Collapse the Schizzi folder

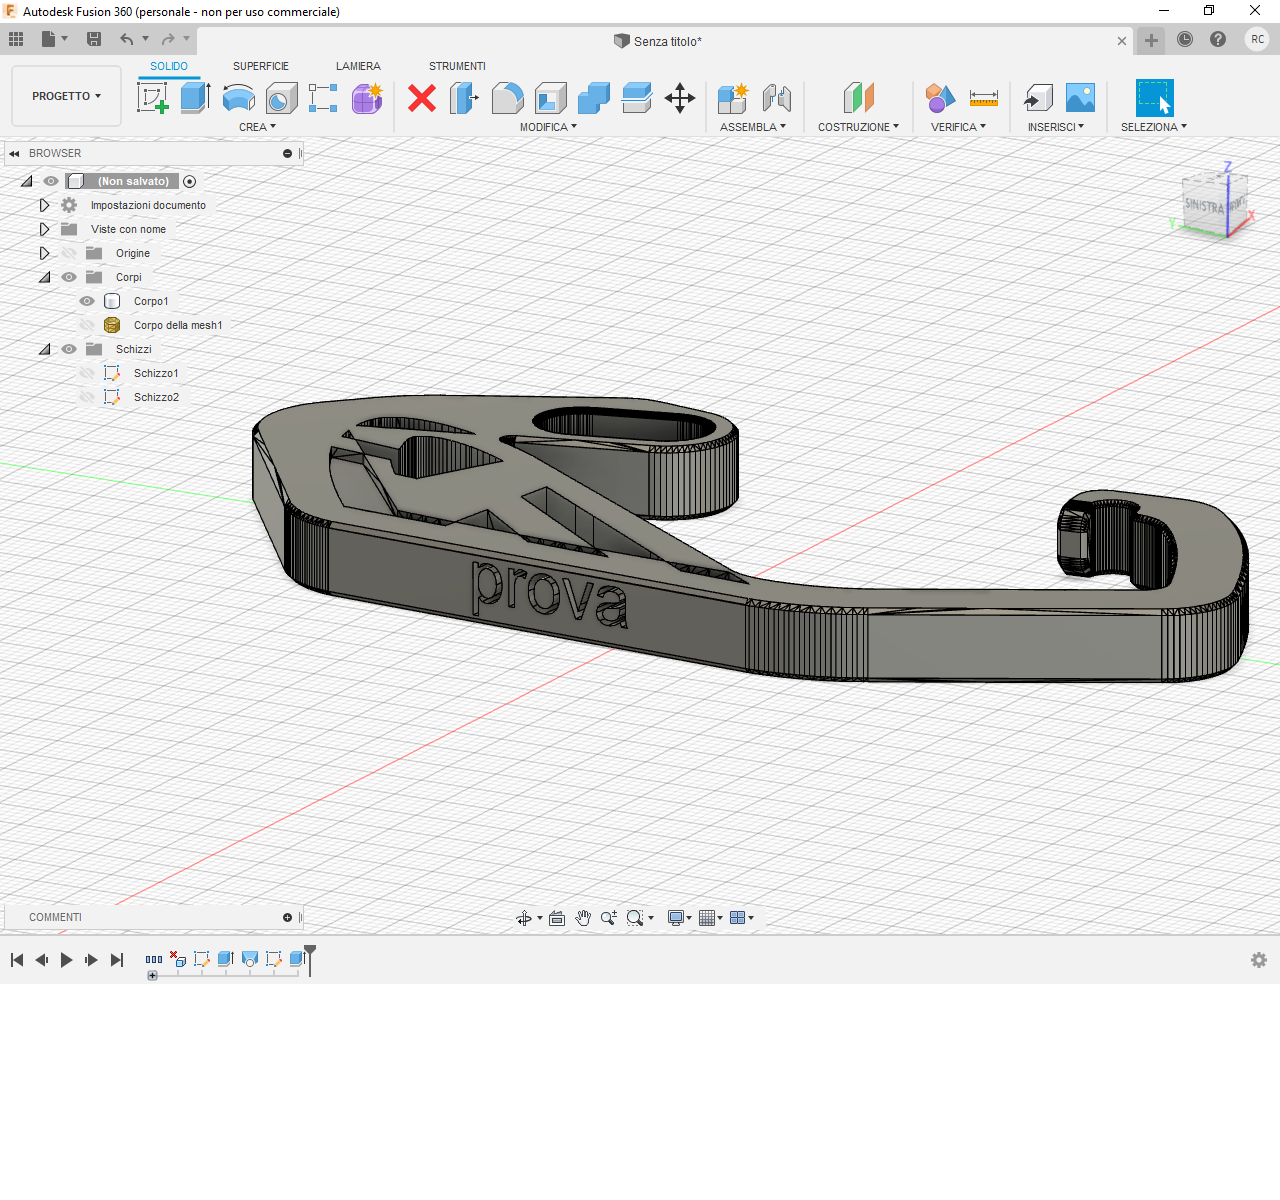(x=44, y=349)
